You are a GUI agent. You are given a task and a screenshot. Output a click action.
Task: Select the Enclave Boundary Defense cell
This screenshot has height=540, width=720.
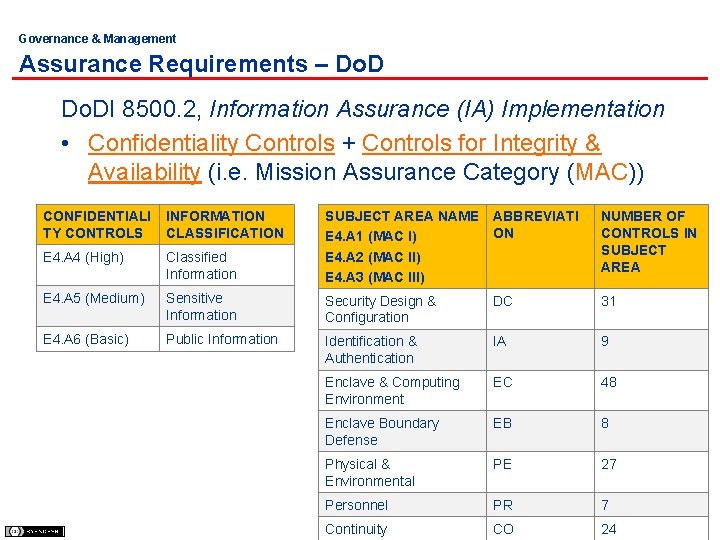point(402,431)
